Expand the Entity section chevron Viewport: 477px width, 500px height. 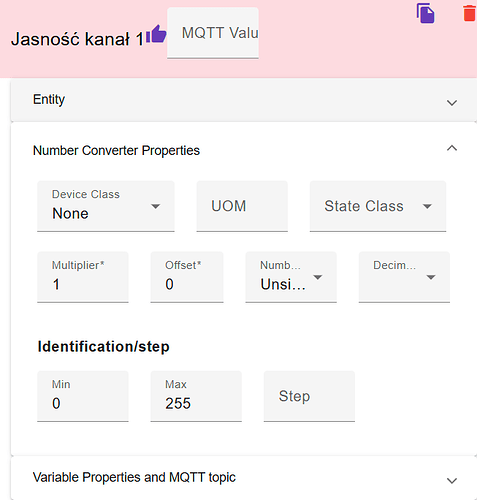tap(452, 103)
